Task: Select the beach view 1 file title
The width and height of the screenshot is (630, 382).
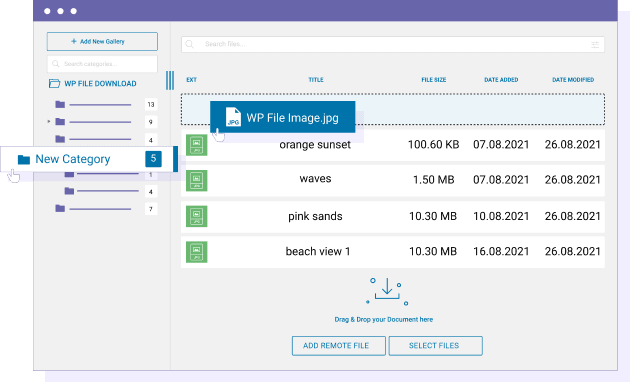Action: click(318, 251)
